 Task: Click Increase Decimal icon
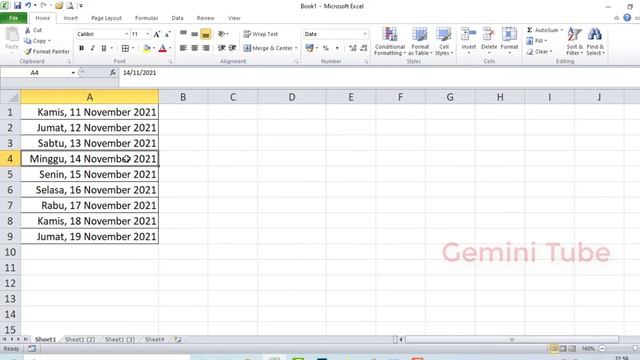point(353,48)
